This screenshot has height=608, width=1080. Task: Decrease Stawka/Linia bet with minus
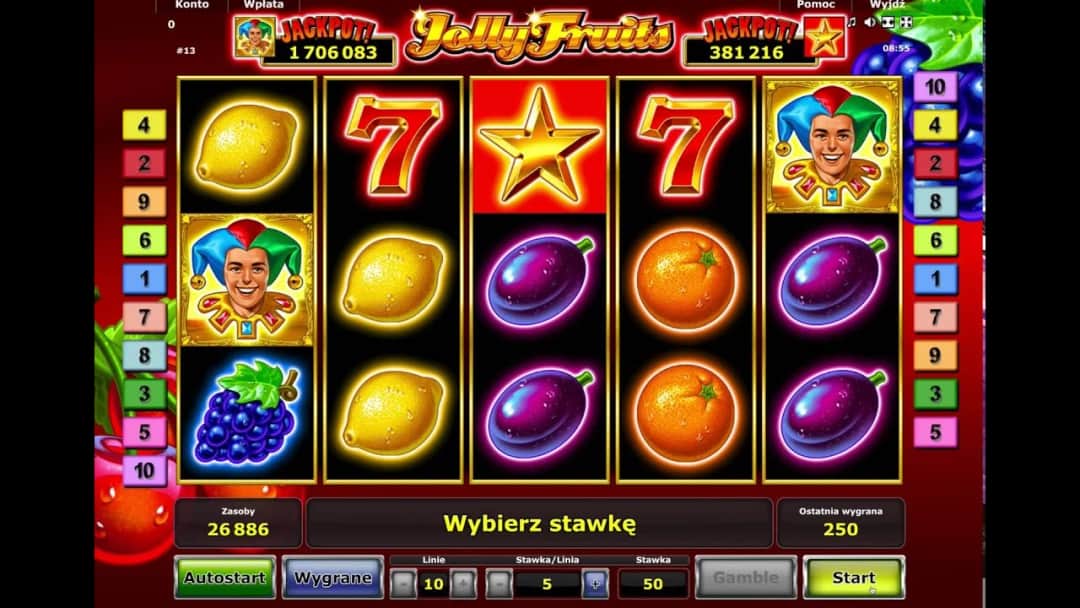(x=499, y=584)
